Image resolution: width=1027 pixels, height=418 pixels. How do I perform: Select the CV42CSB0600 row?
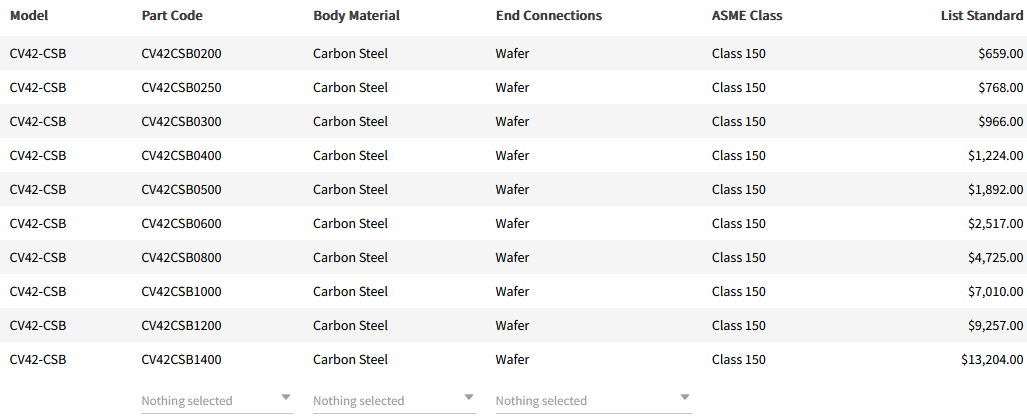pos(181,223)
